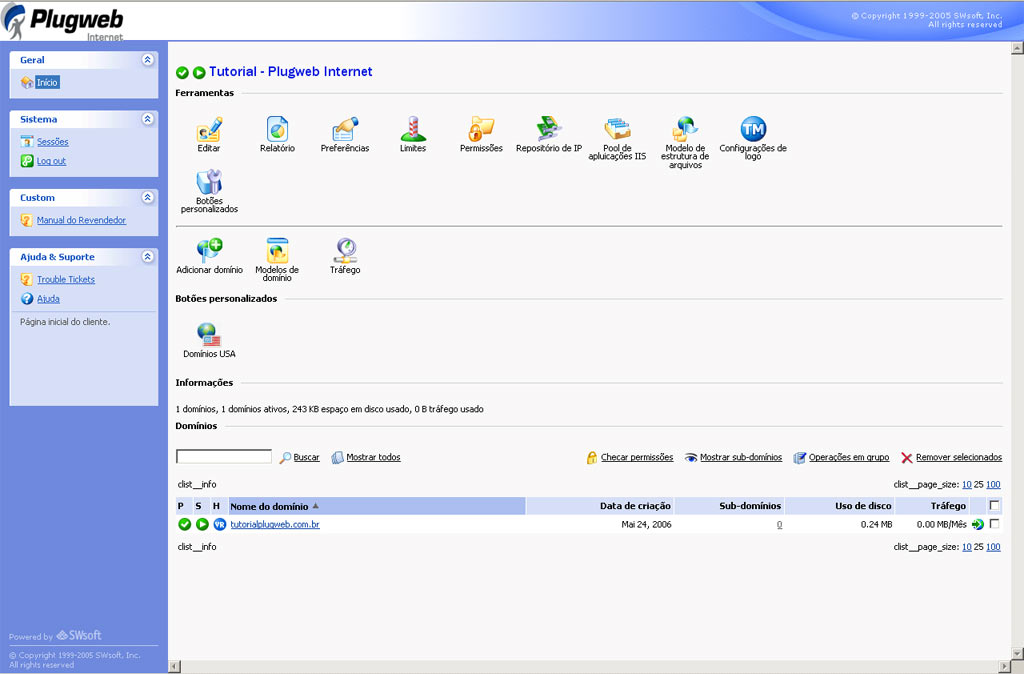
Task: Click Checar permissões link
Action: tap(637, 457)
